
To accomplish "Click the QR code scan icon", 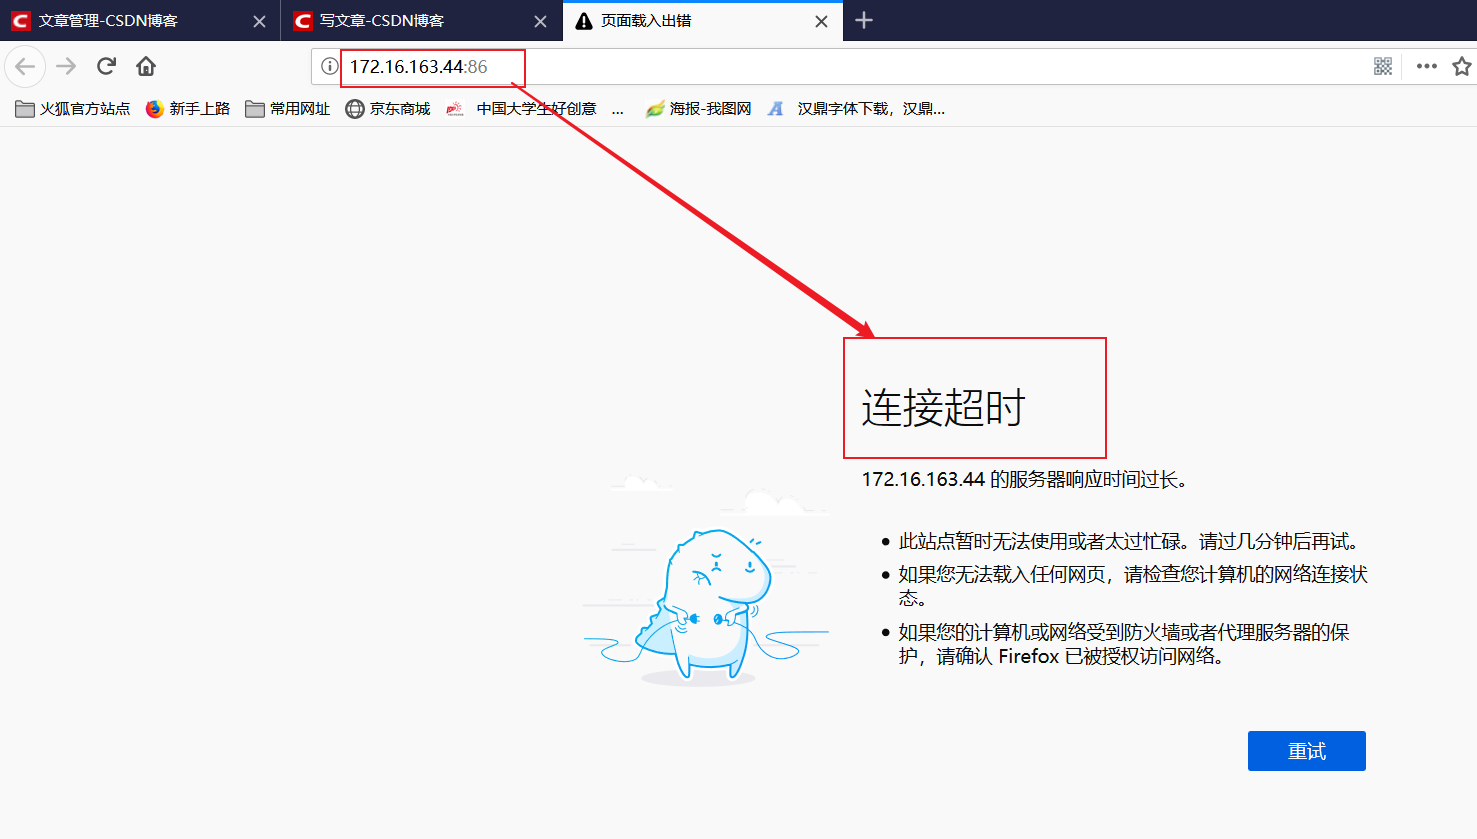I will [x=1383, y=66].
